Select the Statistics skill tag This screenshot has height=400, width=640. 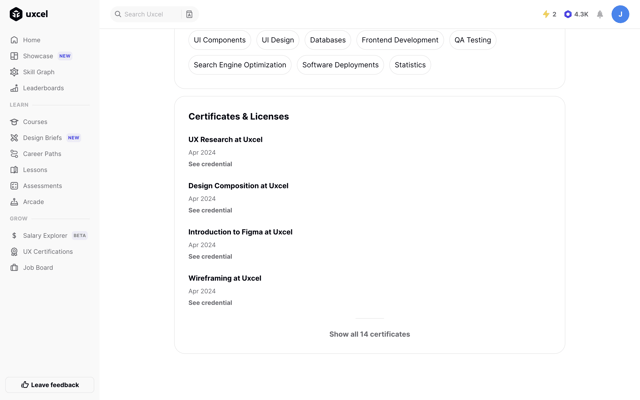(410, 65)
